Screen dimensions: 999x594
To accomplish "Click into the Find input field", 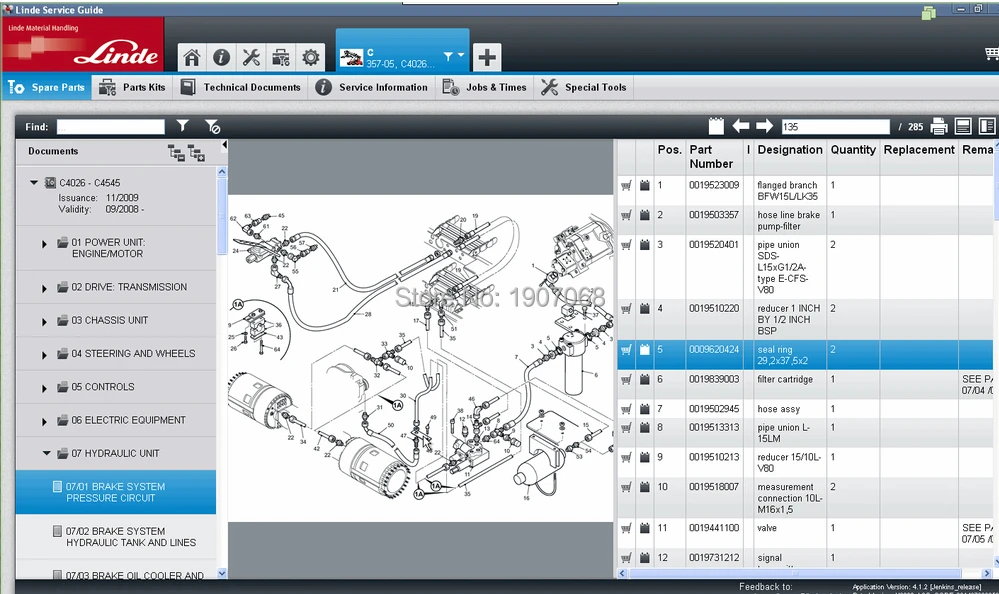I will pyautogui.click(x=111, y=127).
